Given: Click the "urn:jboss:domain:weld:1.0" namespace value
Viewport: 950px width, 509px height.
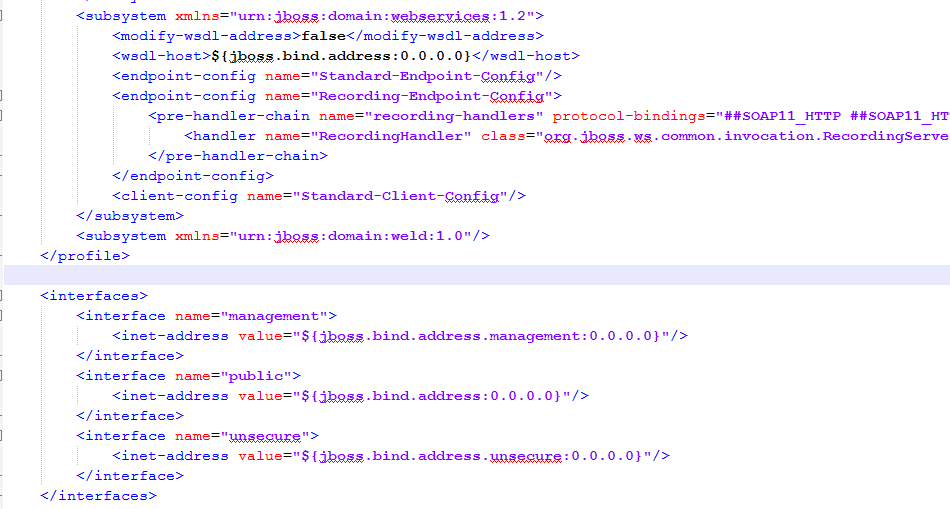Looking at the screenshot, I should point(351,236).
